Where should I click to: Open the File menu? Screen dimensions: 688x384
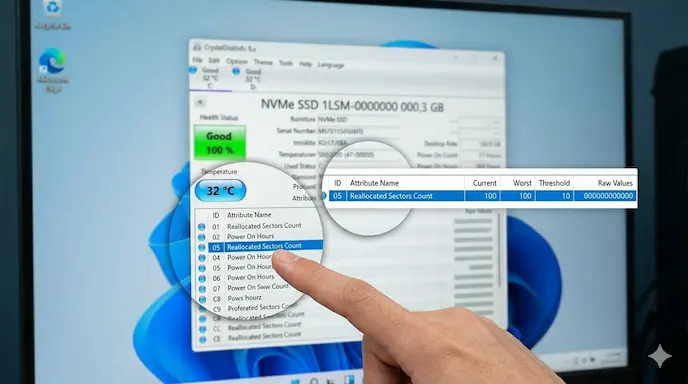[197, 60]
